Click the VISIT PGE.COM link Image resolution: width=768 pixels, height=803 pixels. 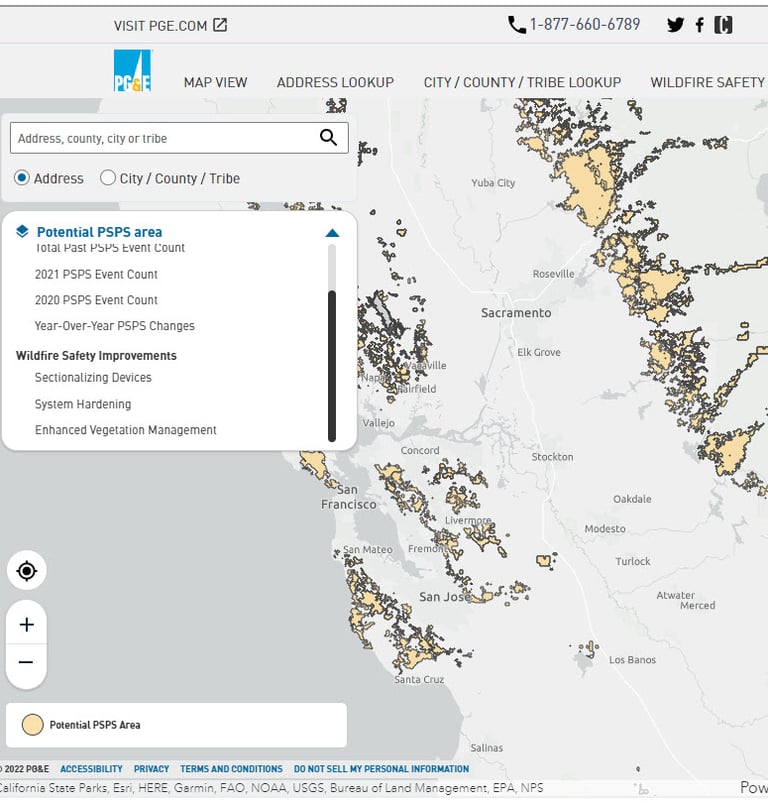(160, 26)
